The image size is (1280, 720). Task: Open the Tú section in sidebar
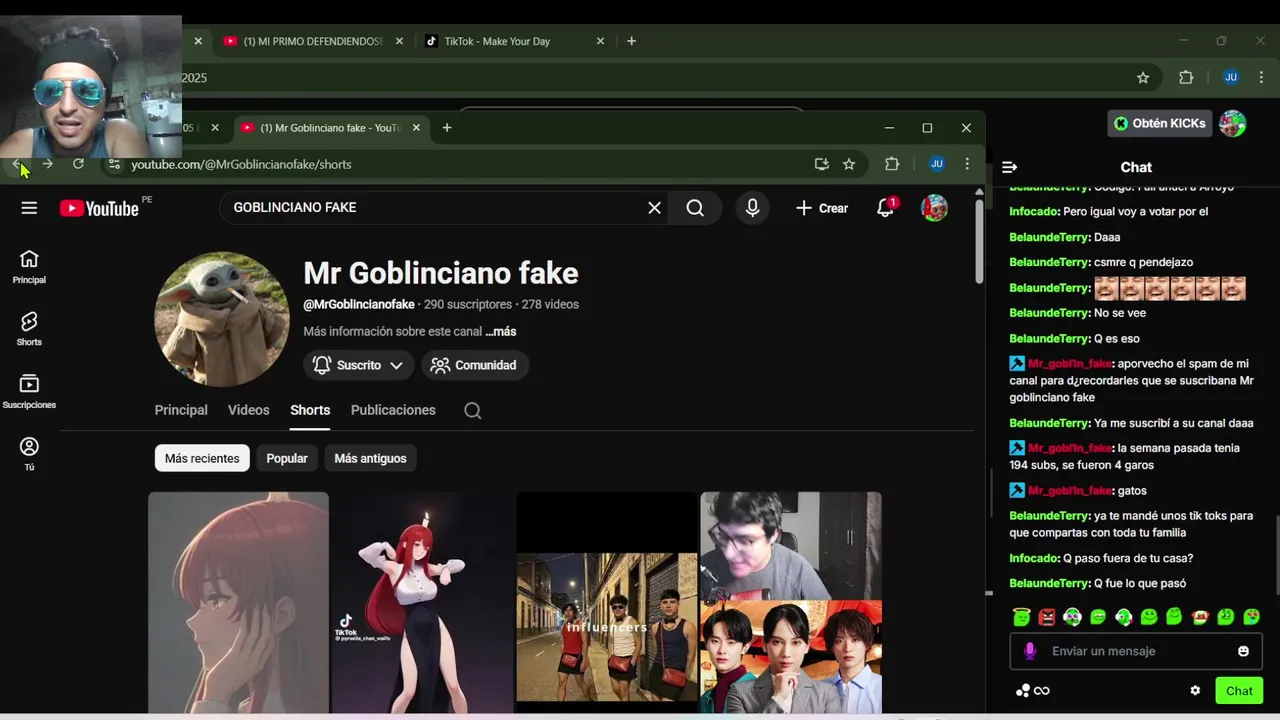pos(29,454)
